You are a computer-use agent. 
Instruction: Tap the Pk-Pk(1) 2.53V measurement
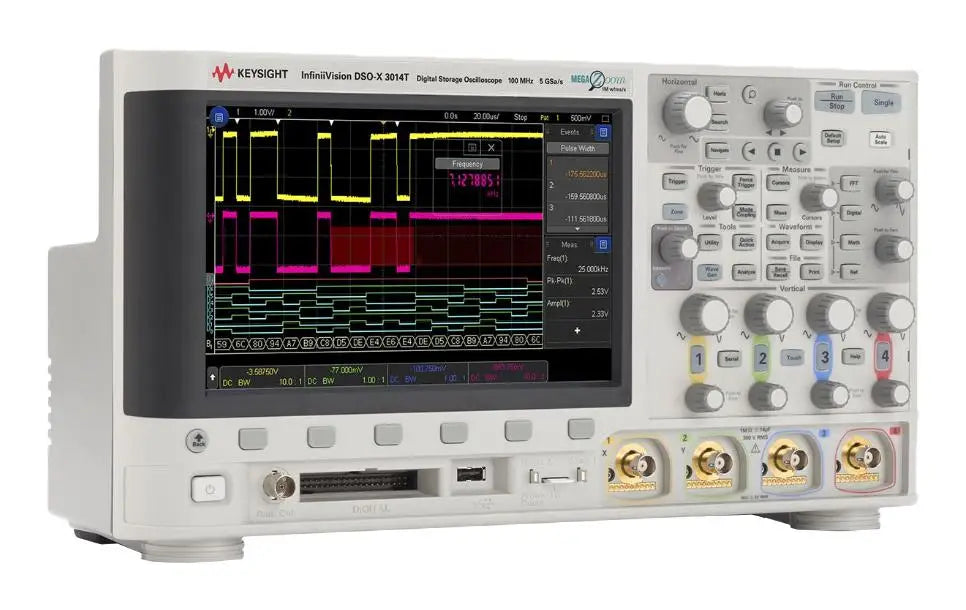pos(577,286)
